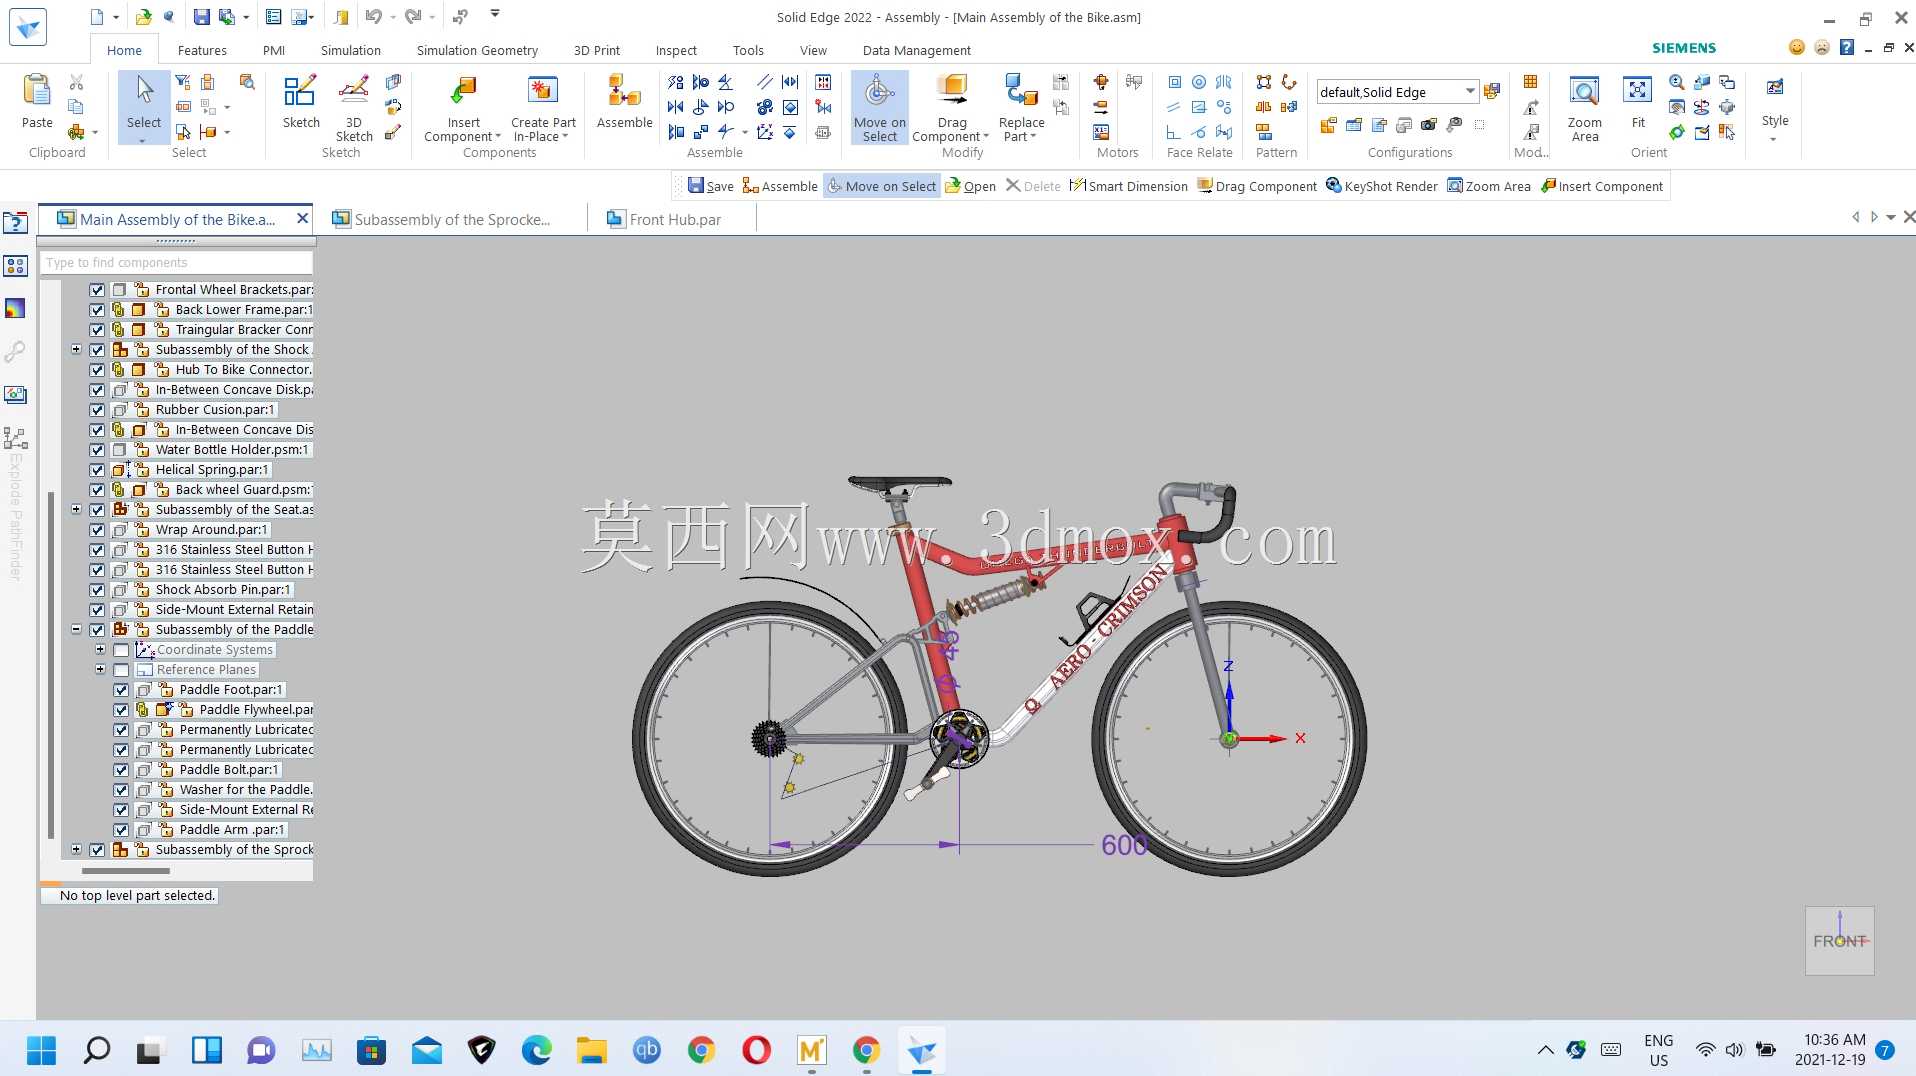Open the Data Management tab
The width and height of the screenshot is (1916, 1076).
[916, 50]
